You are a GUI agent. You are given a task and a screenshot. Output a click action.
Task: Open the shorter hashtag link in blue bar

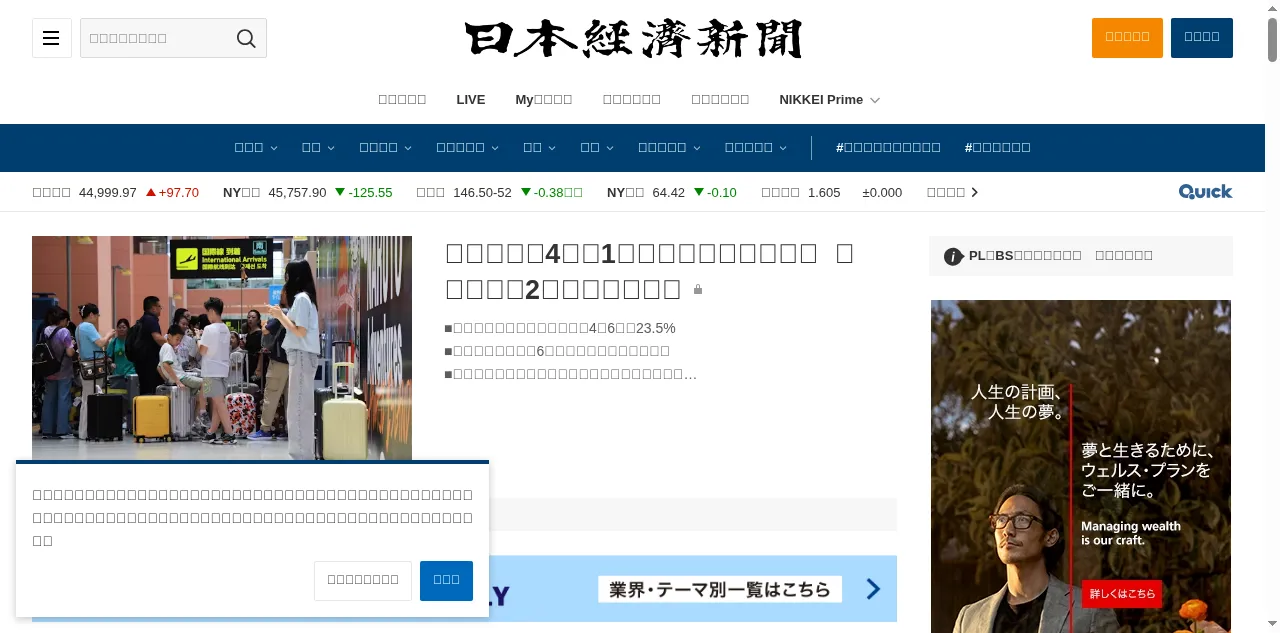(997, 147)
